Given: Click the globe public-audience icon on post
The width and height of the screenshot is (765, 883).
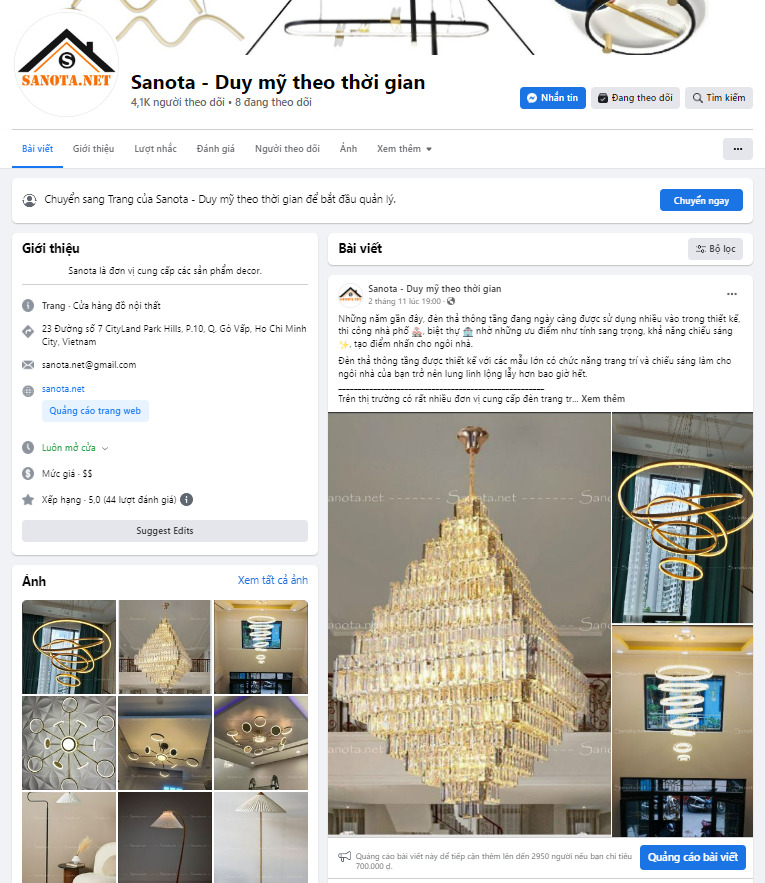Looking at the screenshot, I should (x=451, y=301).
